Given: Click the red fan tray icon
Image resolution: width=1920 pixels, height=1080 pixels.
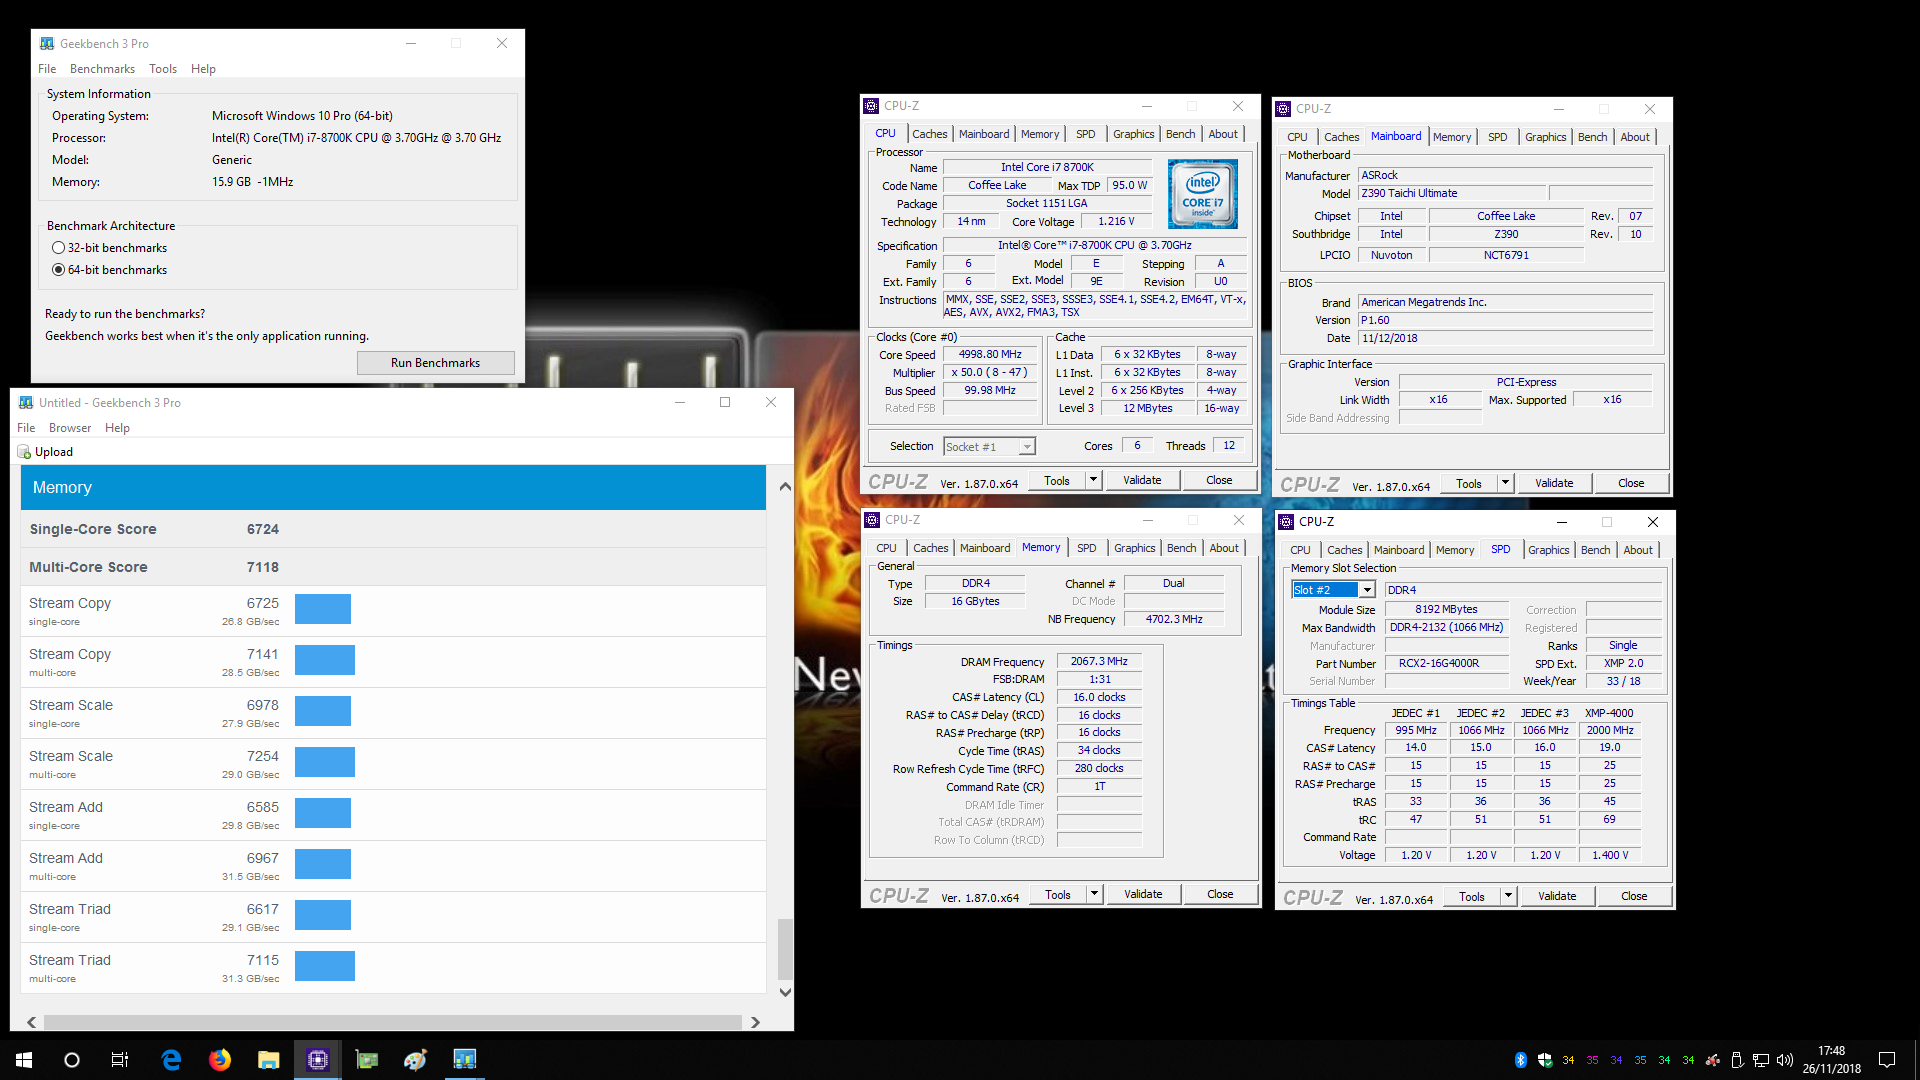Looking at the screenshot, I should pyautogui.click(x=1713, y=1060).
